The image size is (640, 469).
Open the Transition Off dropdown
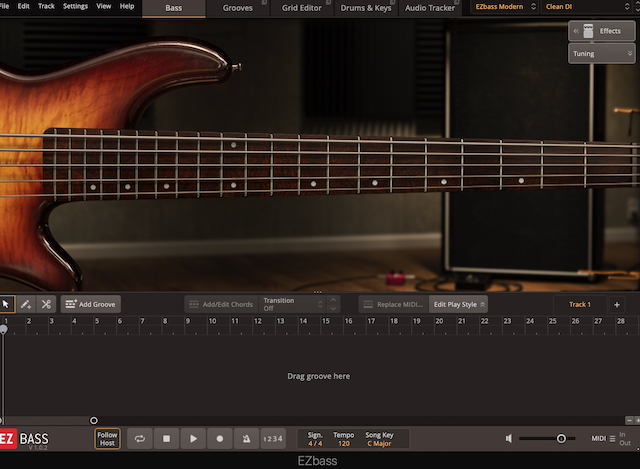pyautogui.click(x=292, y=305)
